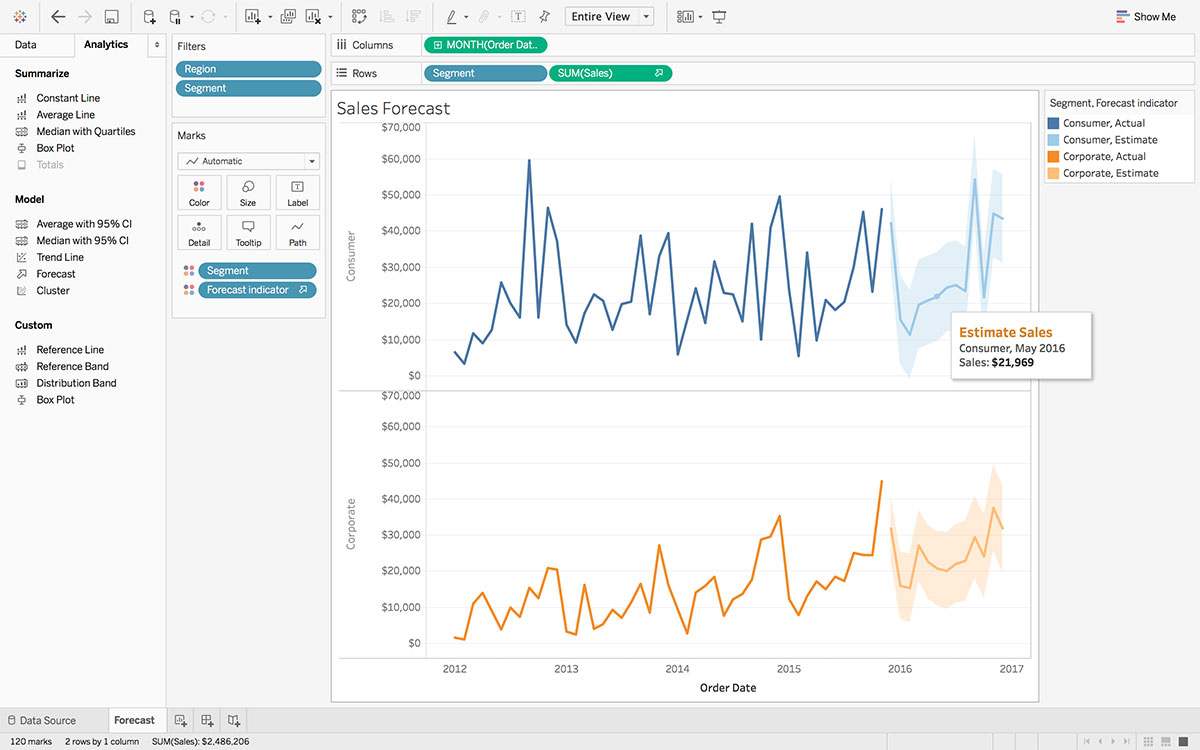
Task: Enter presentation mode from toolbar
Action: [x=719, y=17]
